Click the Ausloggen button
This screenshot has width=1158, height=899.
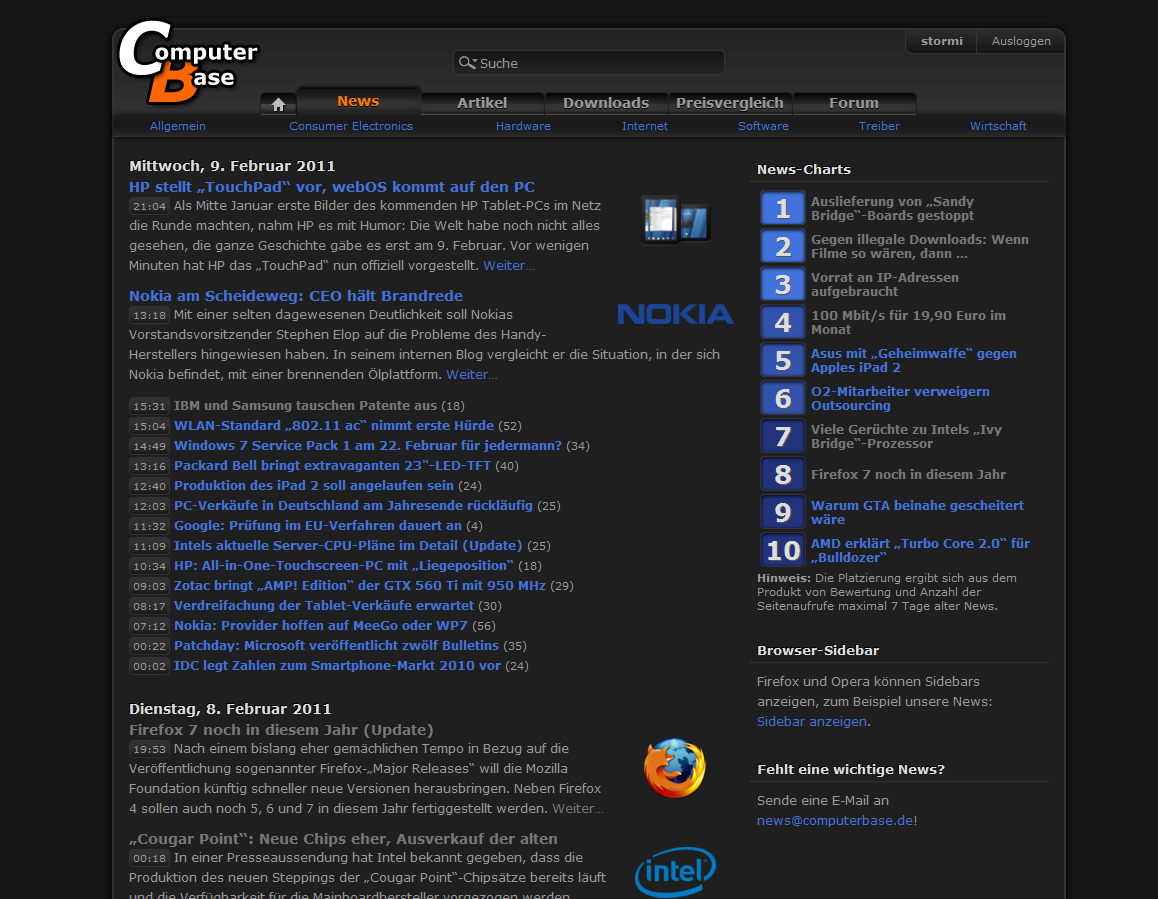pyautogui.click(x=1021, y=41)
